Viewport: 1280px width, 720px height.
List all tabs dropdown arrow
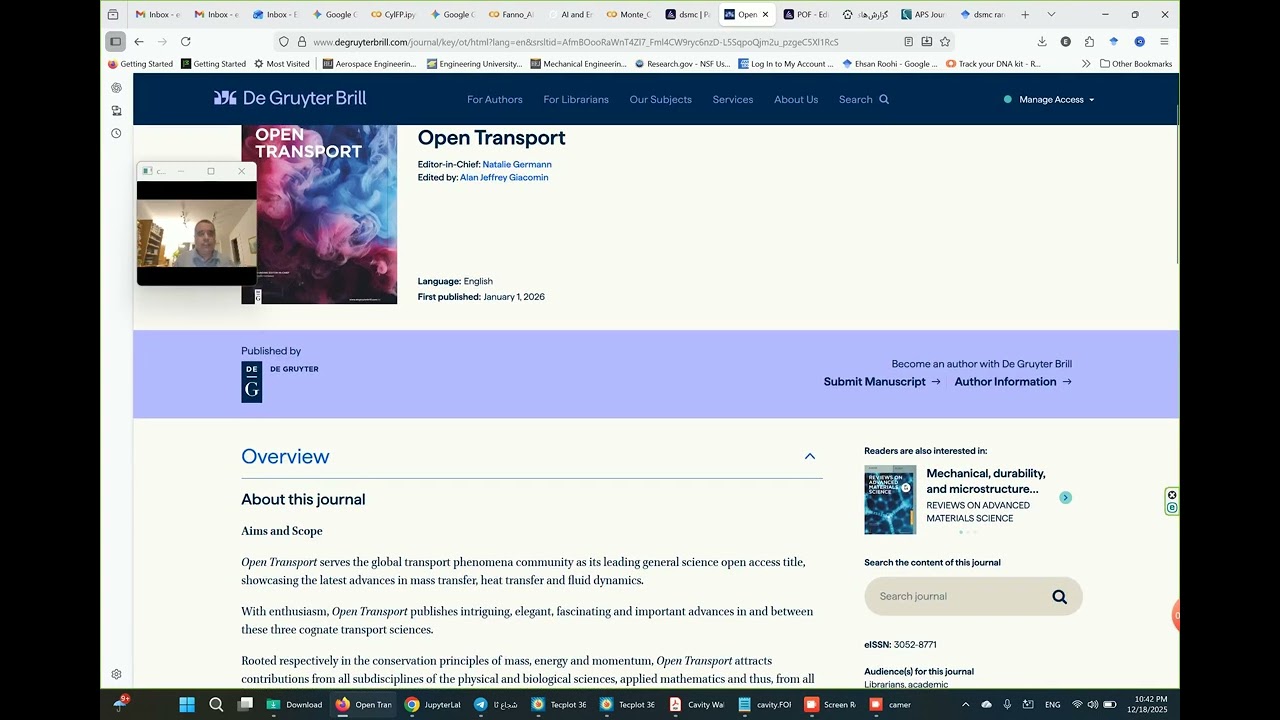click(1051, 15)
